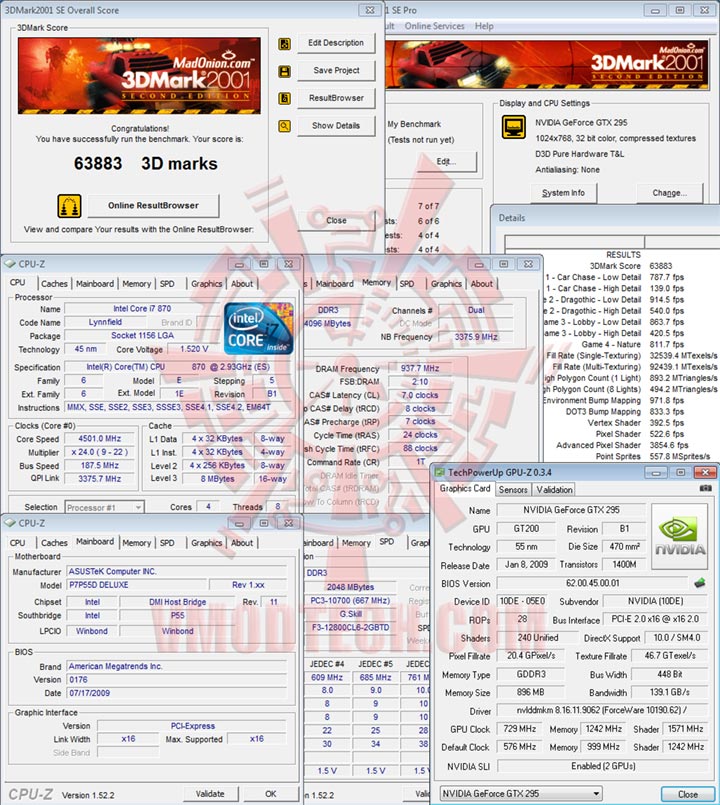Click the NVIDIA SLI field Enabled (2 GPUs)
The width and height of the screenshot is (720, 805).
point(603,766)
